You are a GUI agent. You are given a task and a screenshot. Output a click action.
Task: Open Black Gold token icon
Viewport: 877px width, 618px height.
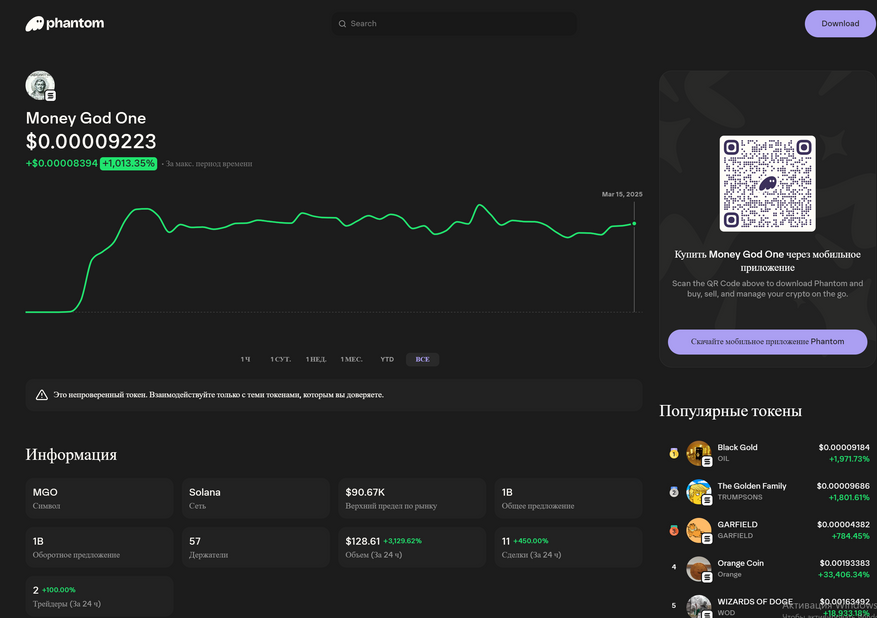(699, 453)
